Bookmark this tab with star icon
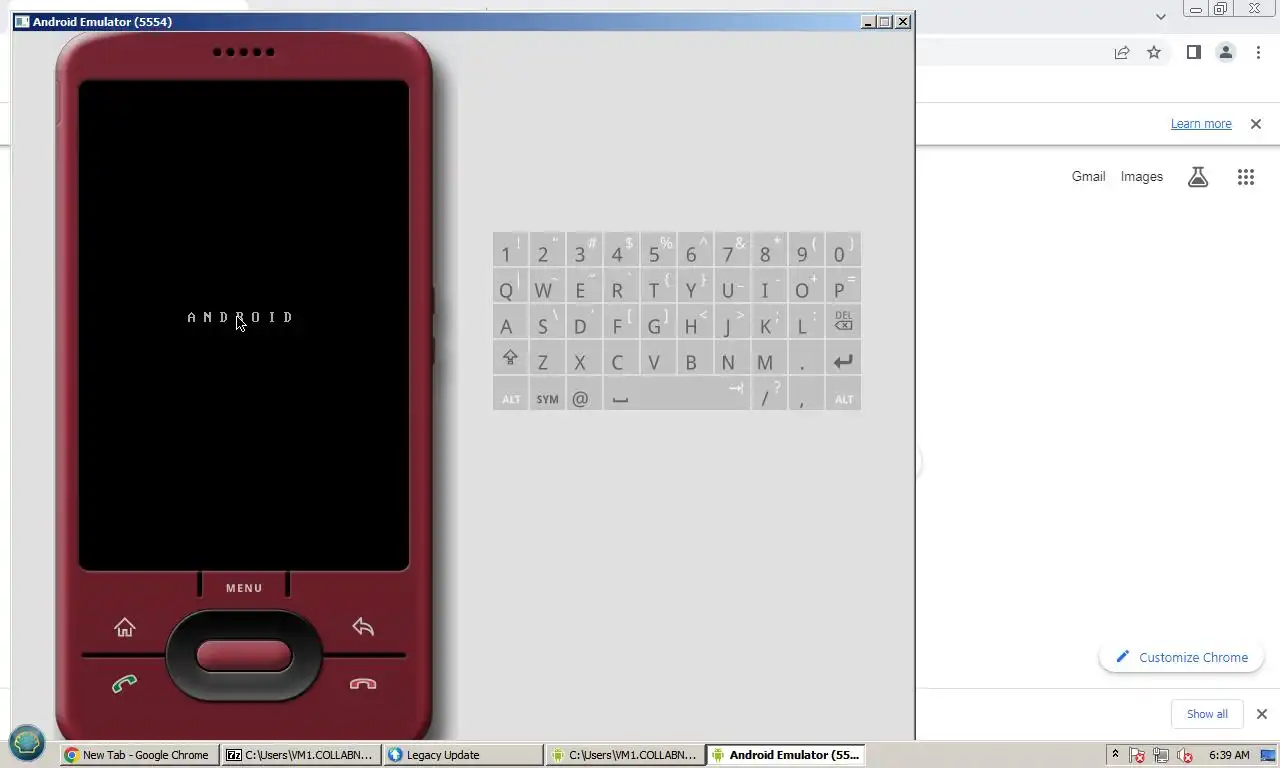The width and height of the screenshot is (1280, 768). pos(1154,52)
